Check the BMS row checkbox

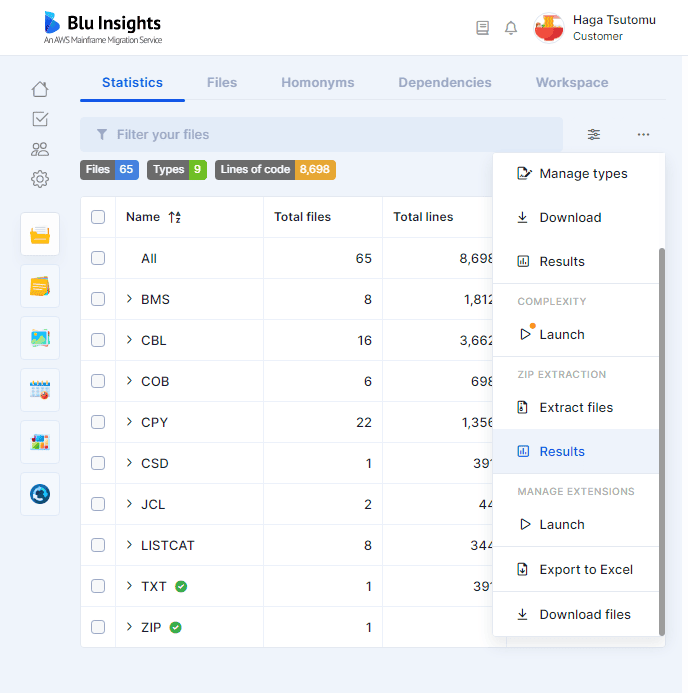pyautogui.click(x=98, y=299)
